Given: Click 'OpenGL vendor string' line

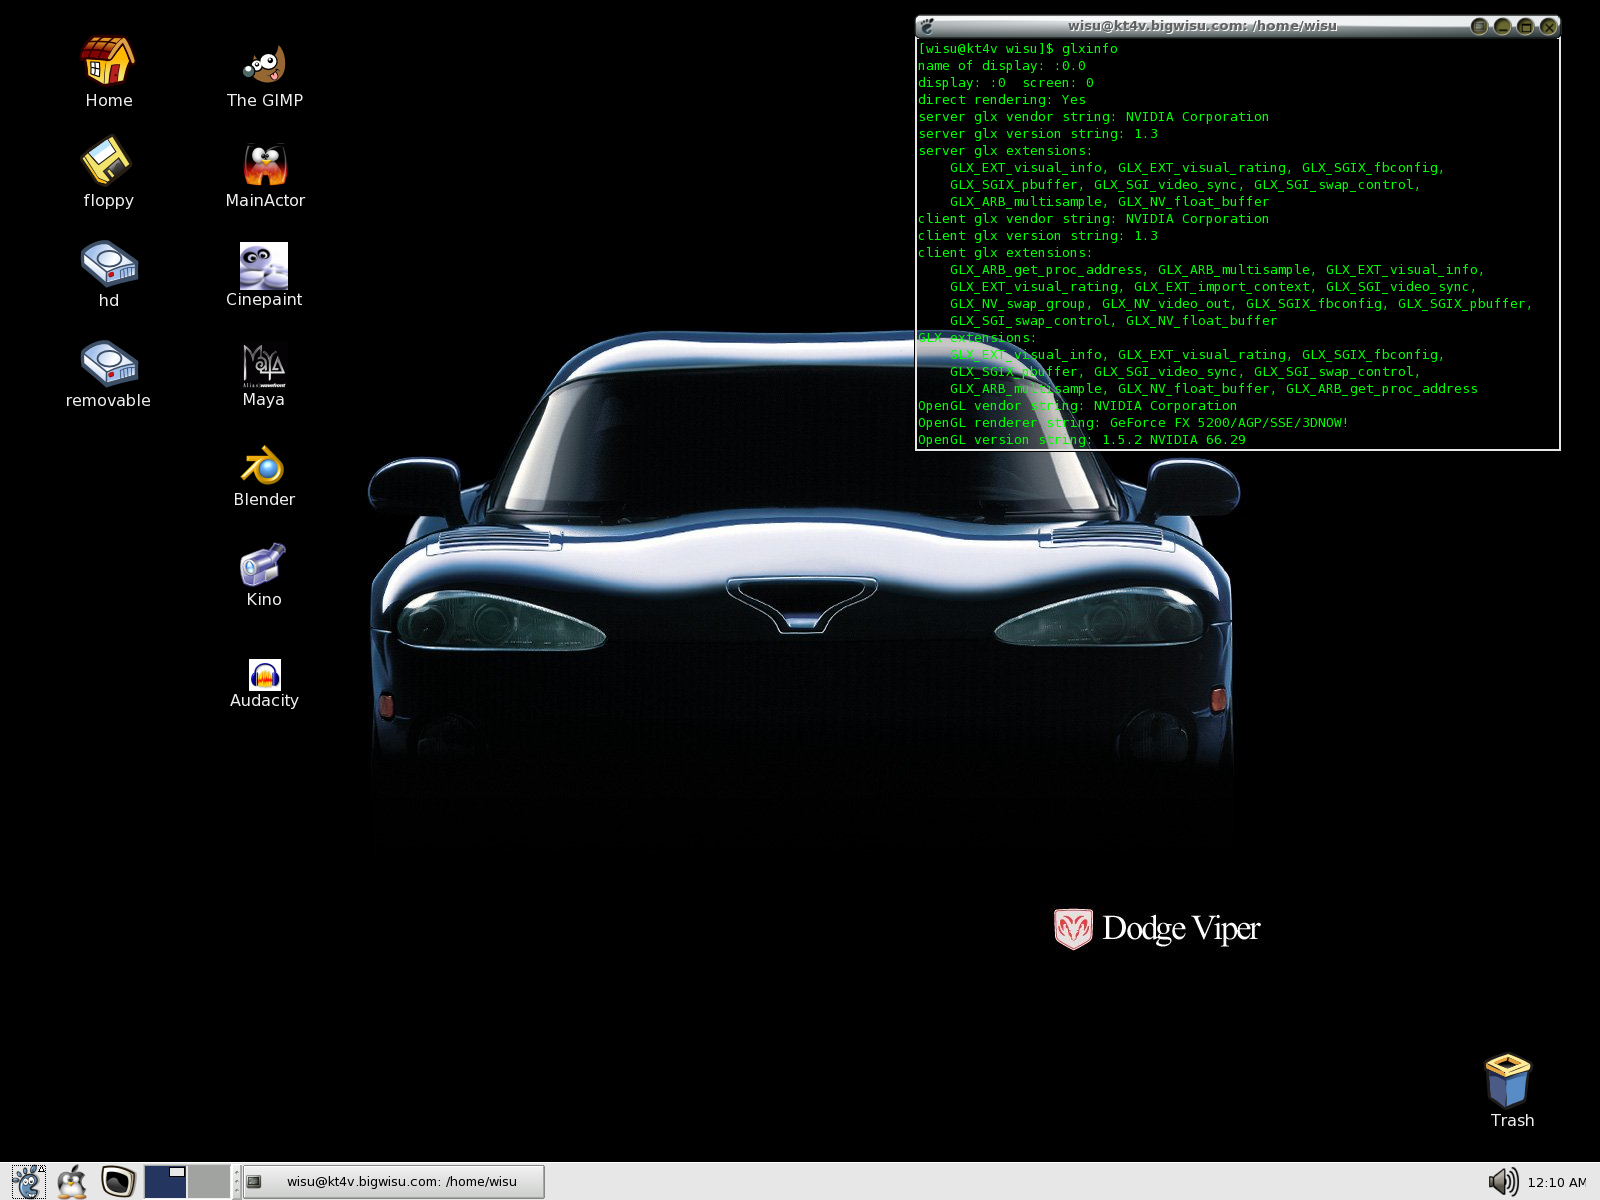Looking at the screenshot, I should [x=1077, y=405].
